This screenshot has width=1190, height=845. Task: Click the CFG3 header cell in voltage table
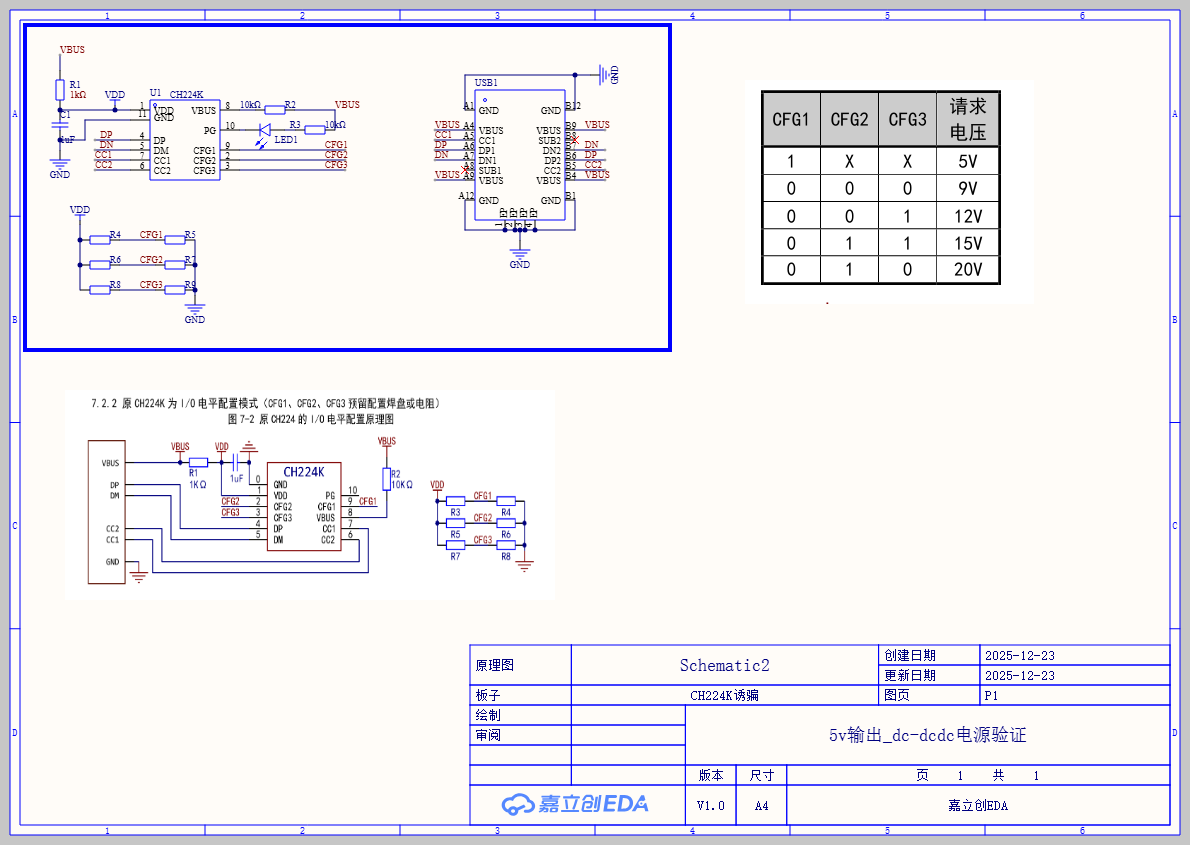point(908,119)
